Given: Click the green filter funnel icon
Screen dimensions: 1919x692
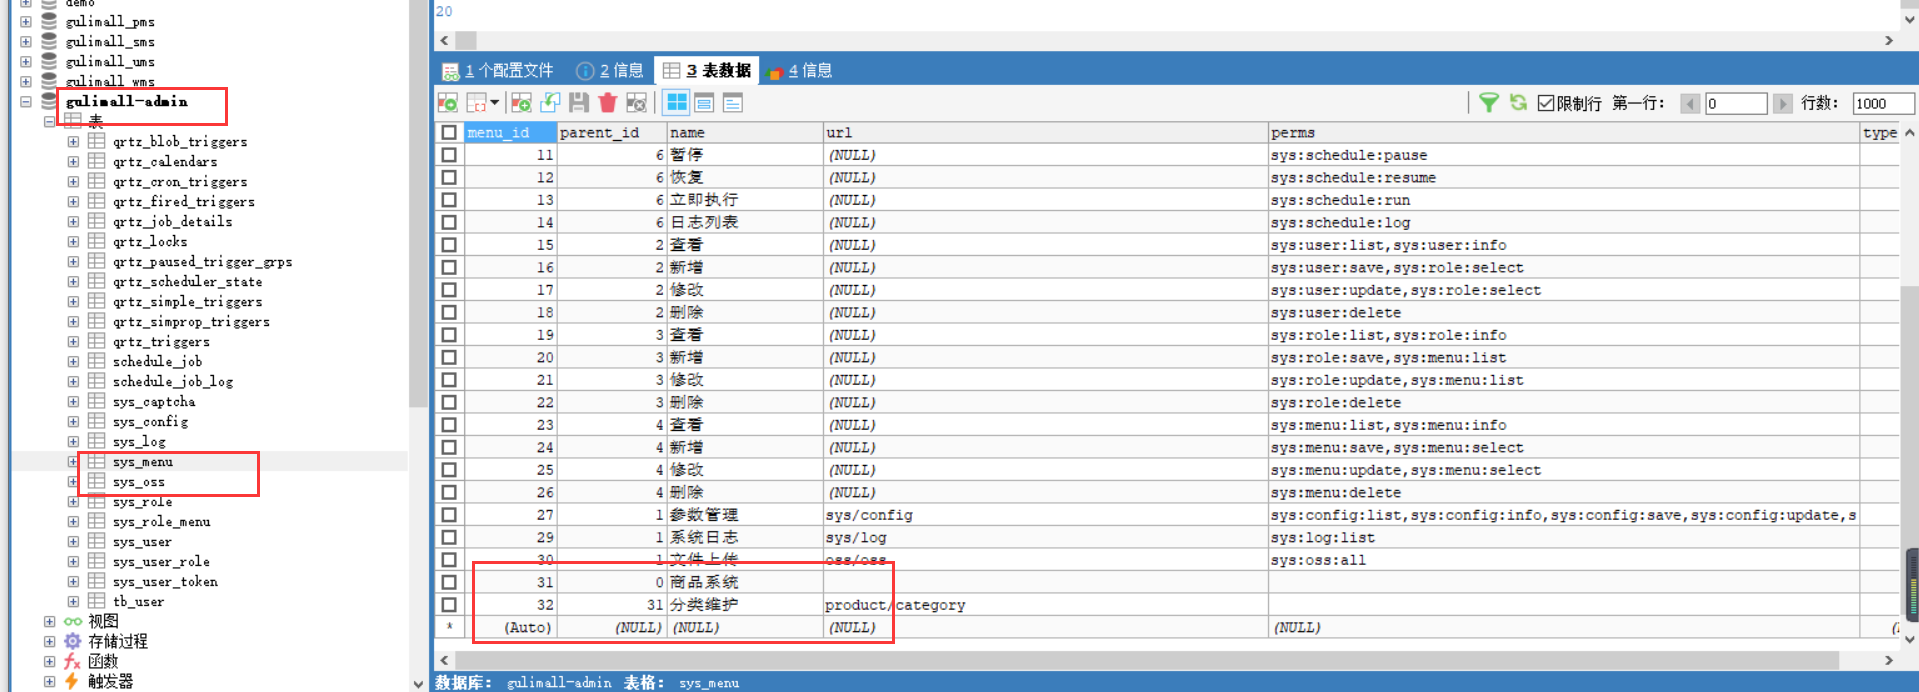Looking at the screenshot, I should point(1488,102).
